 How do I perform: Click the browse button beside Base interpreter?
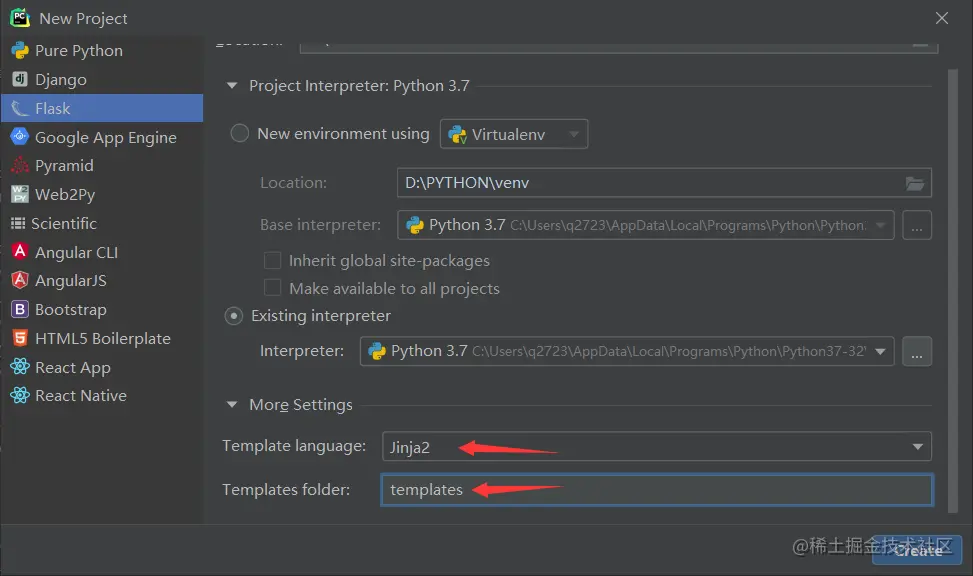tap(917, 225)
